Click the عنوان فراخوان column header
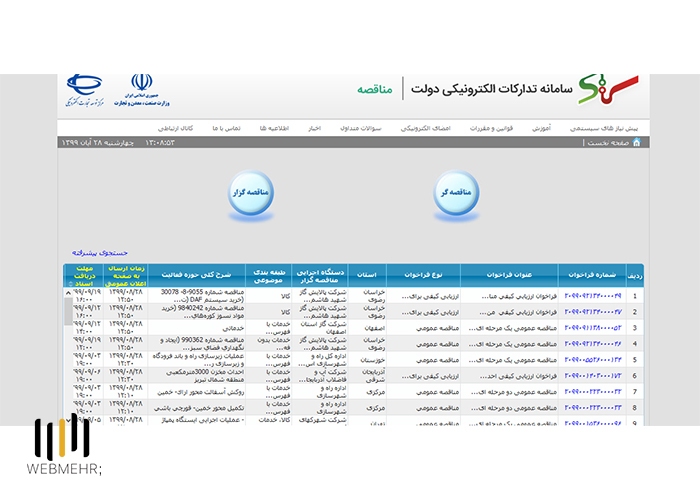 509,275
